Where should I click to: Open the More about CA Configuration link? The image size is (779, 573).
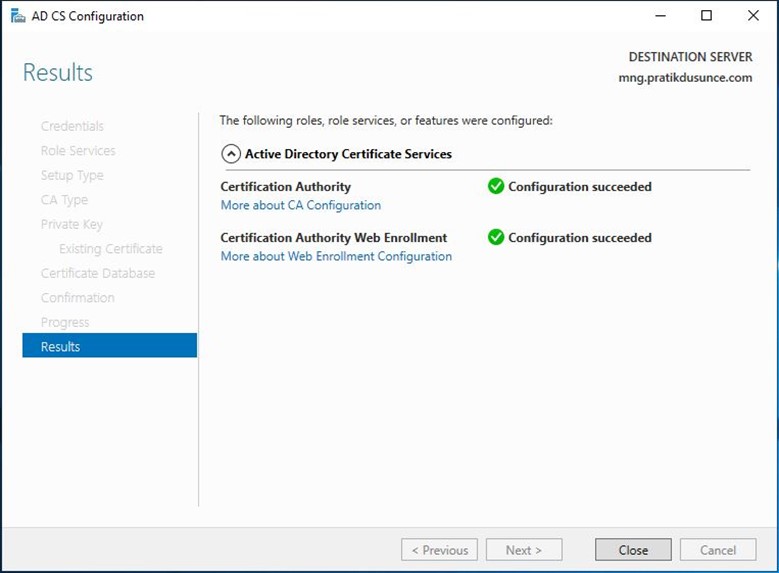[301, 205]
